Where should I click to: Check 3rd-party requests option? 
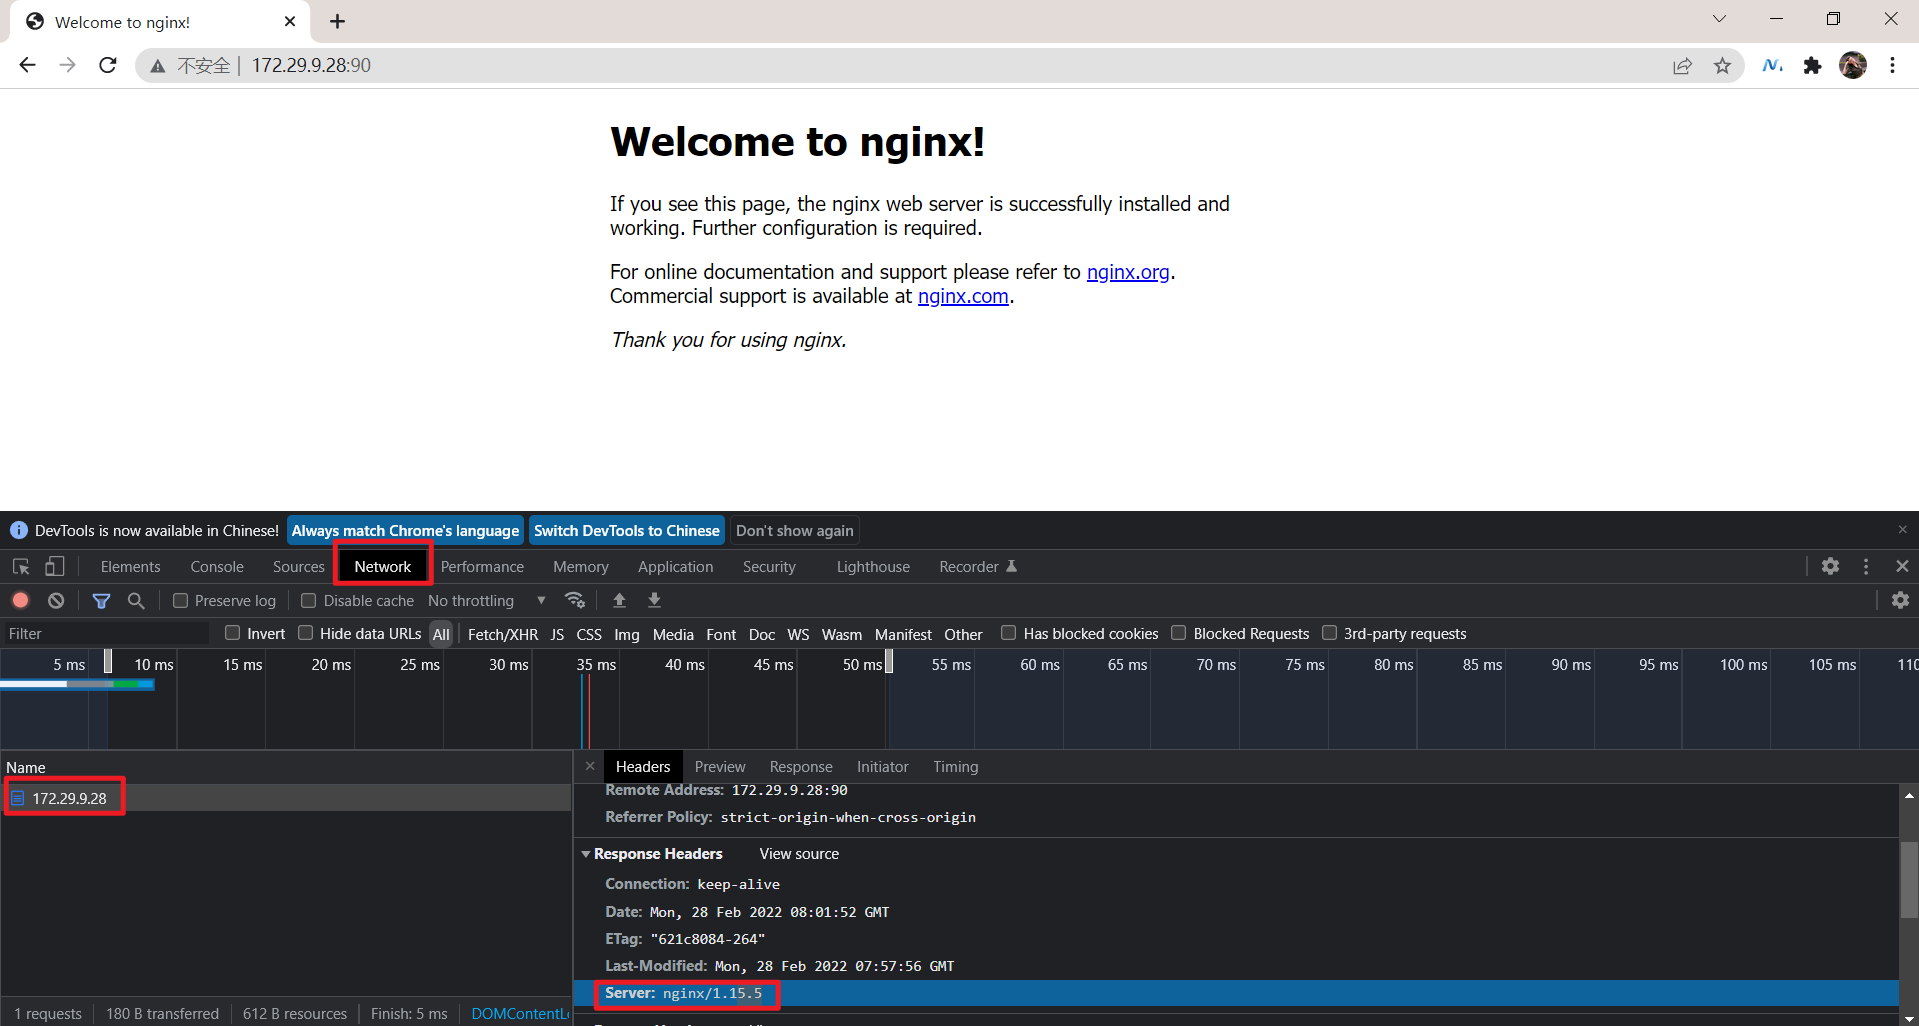tap(1330, 632)
